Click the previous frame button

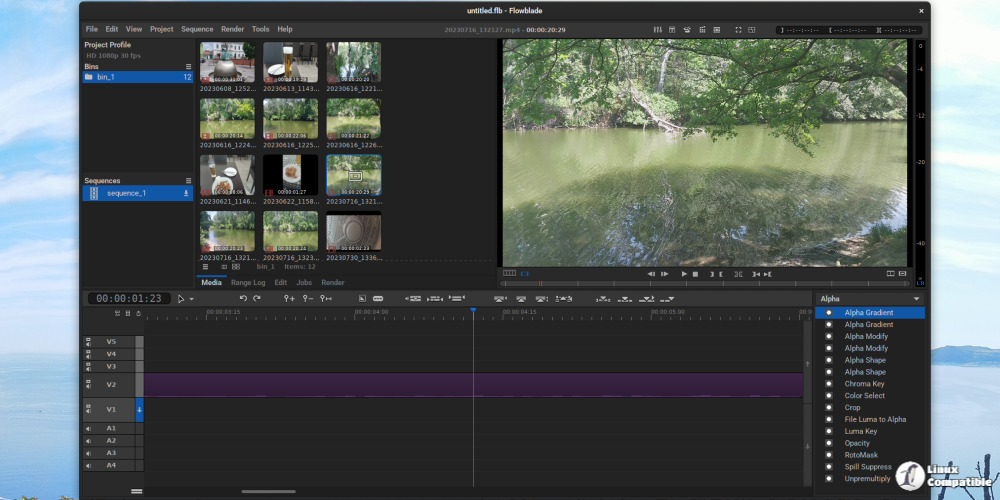(x=651, y=273)
